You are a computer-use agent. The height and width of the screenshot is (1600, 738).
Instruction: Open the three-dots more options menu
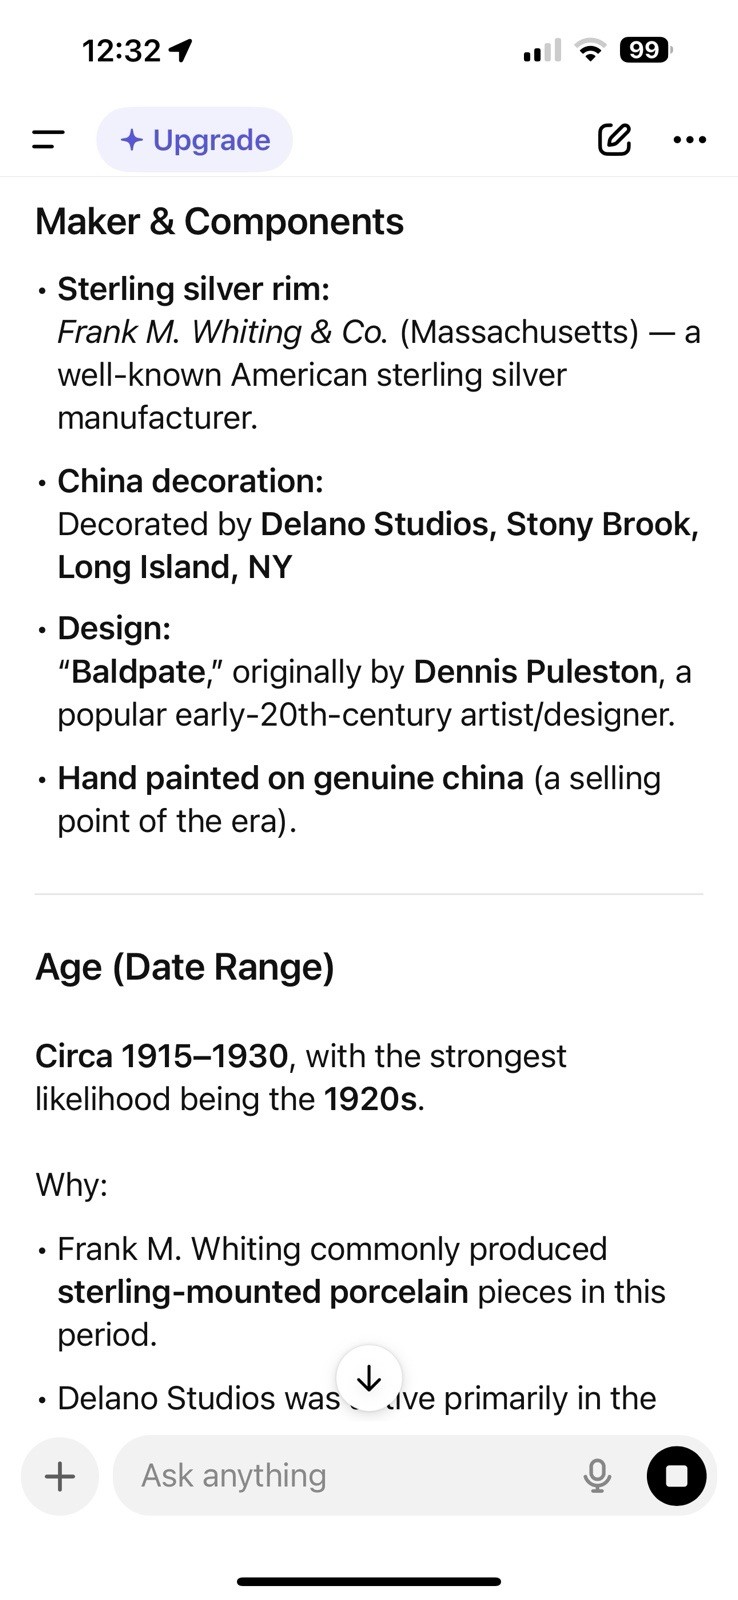coord(690,140)
